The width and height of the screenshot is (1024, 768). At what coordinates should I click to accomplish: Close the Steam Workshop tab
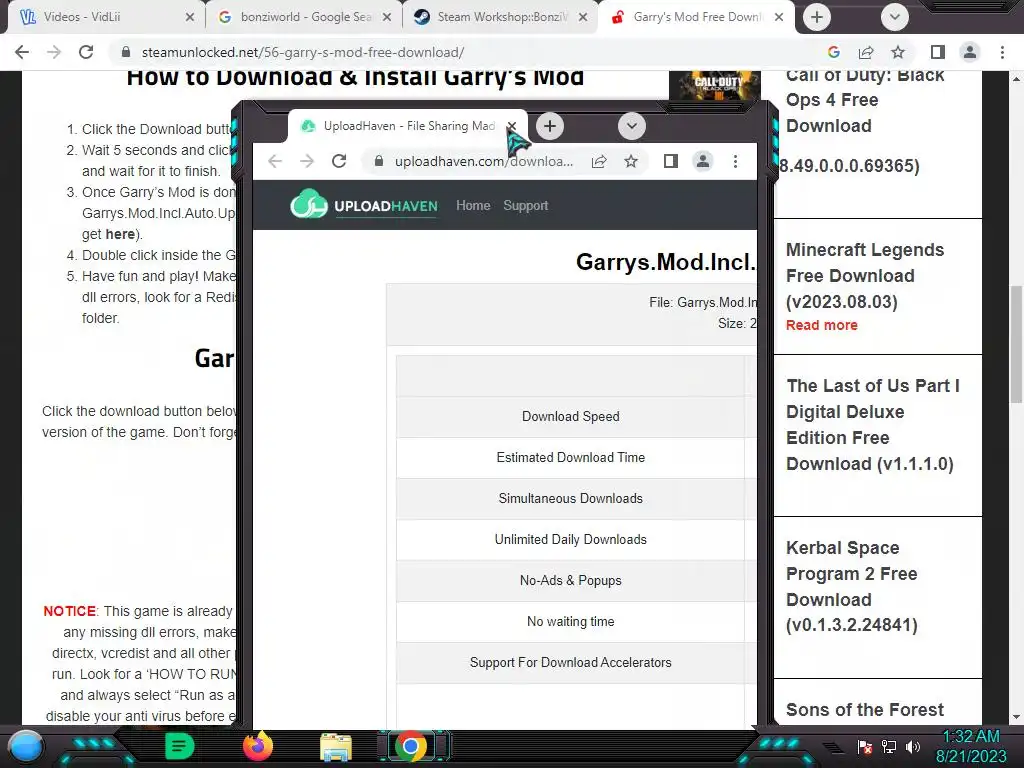583,17
